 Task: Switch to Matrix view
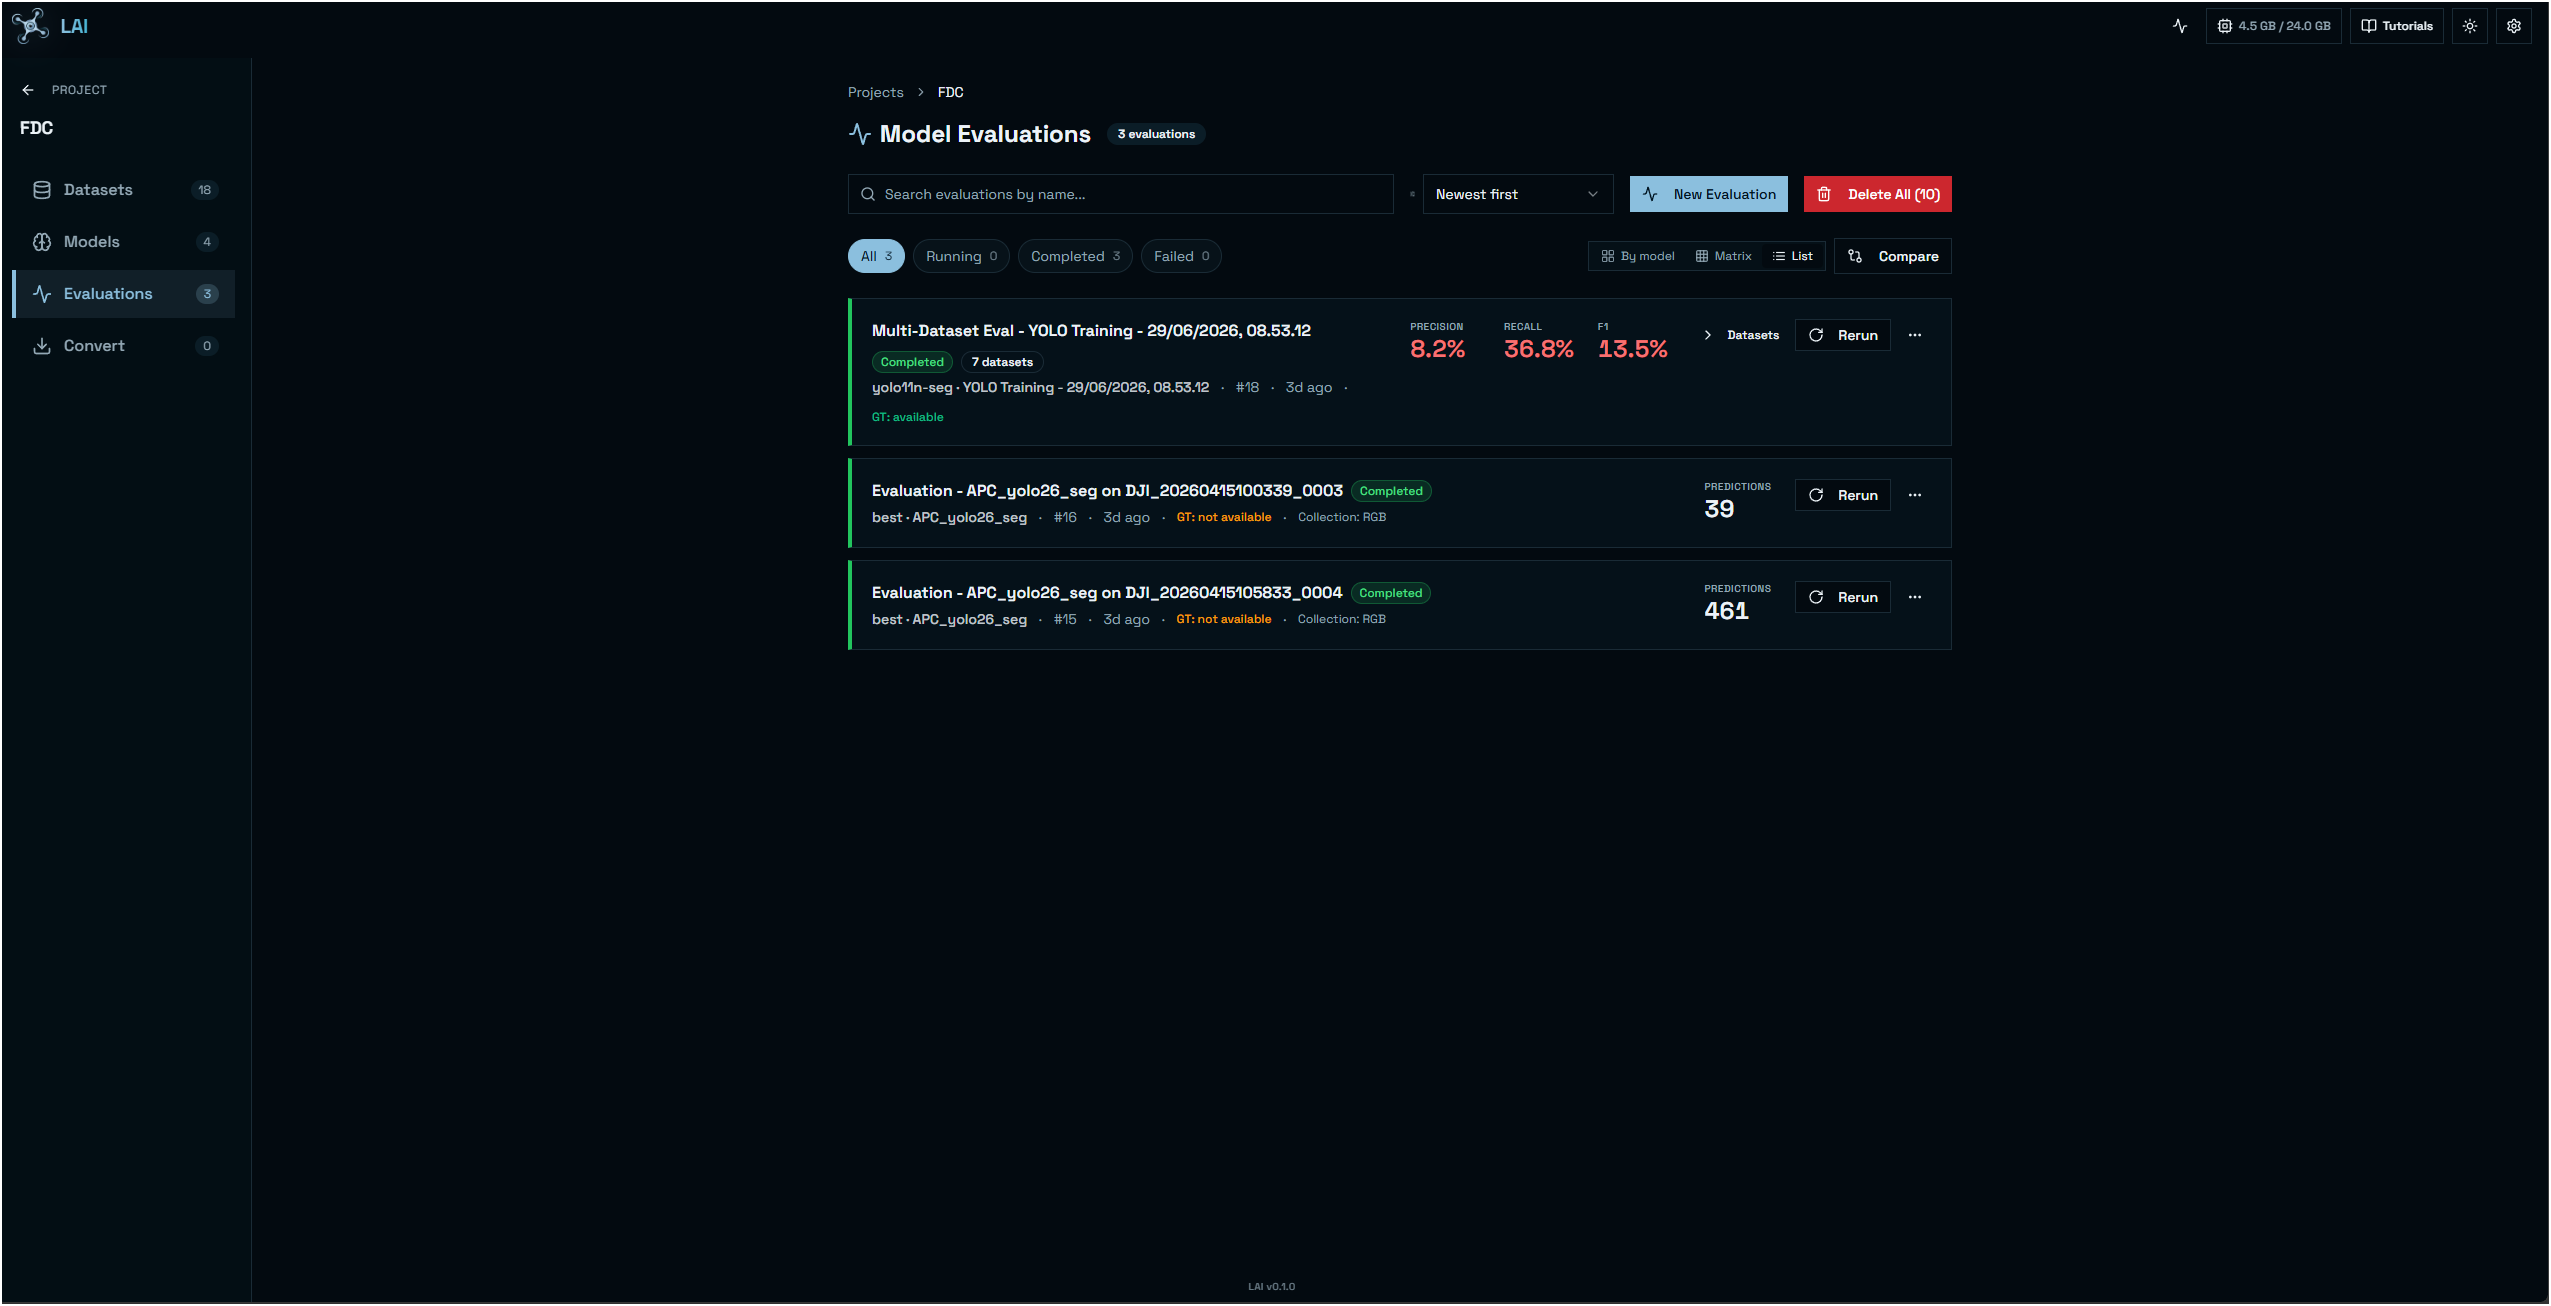(x=1724, y=256)
